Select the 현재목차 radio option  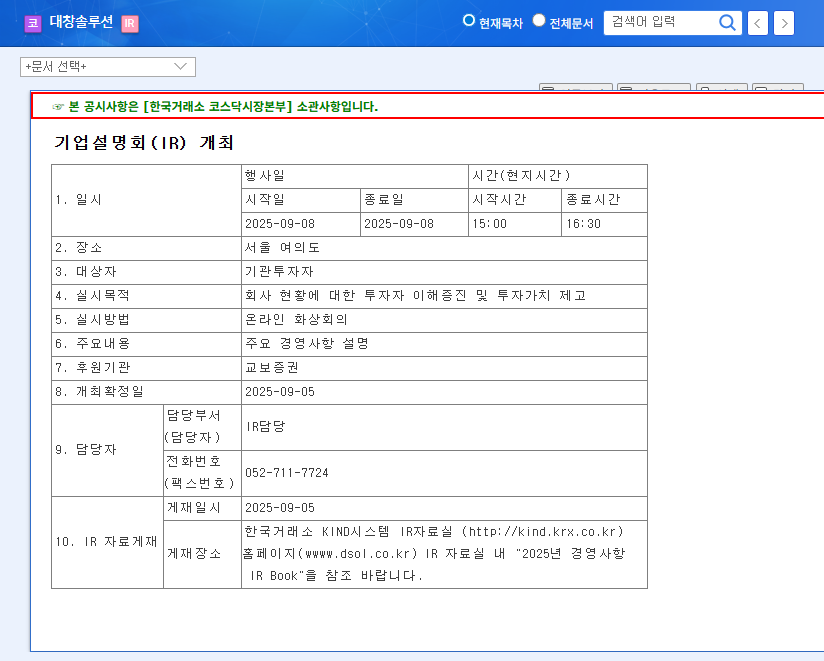coord(469,20)
